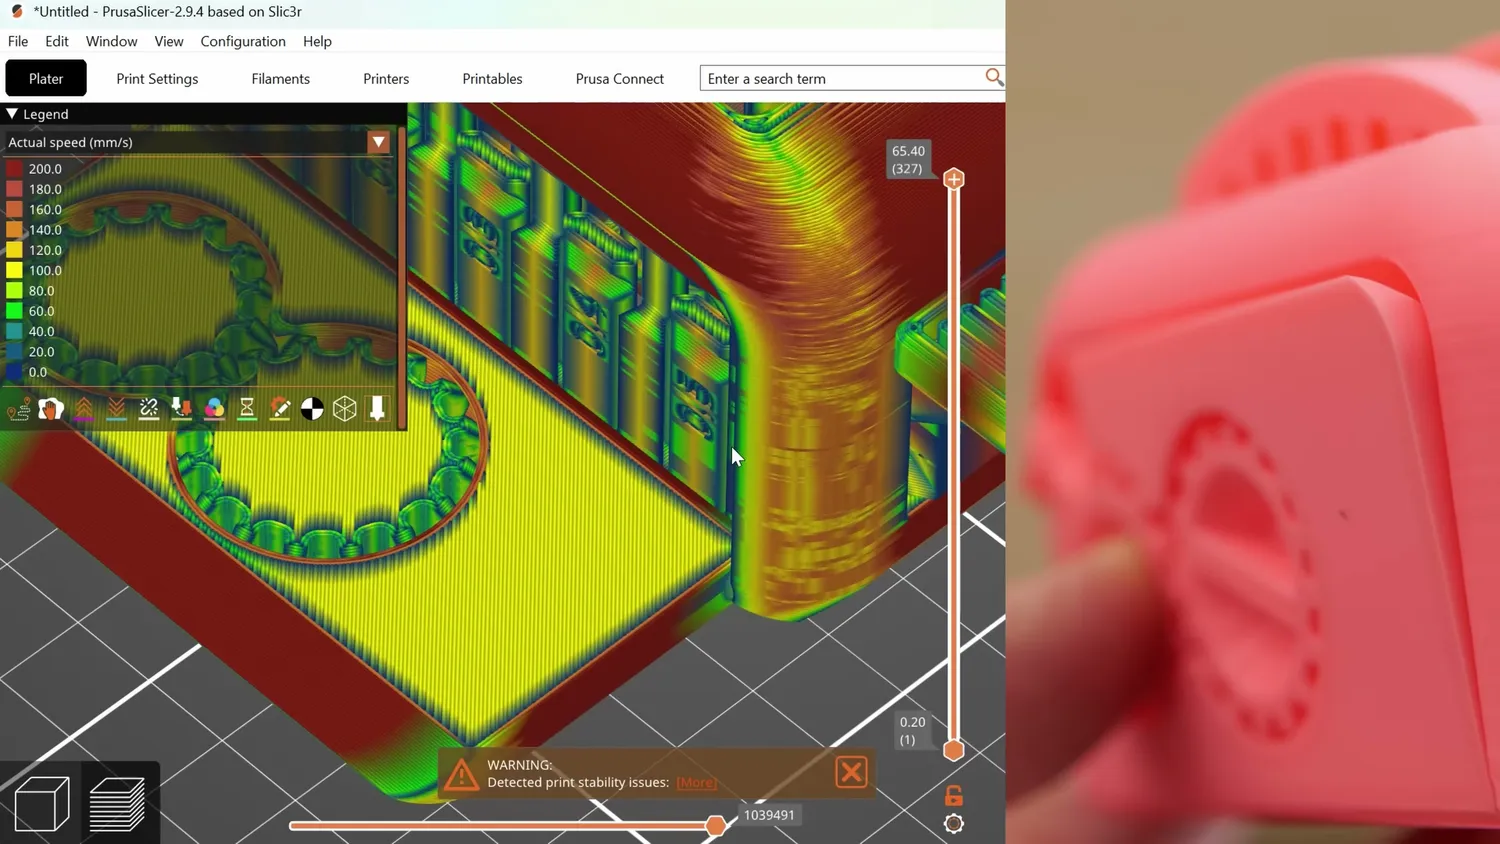Open the More link in warning
The image size is (1500, 844).
tap(696, 782)
